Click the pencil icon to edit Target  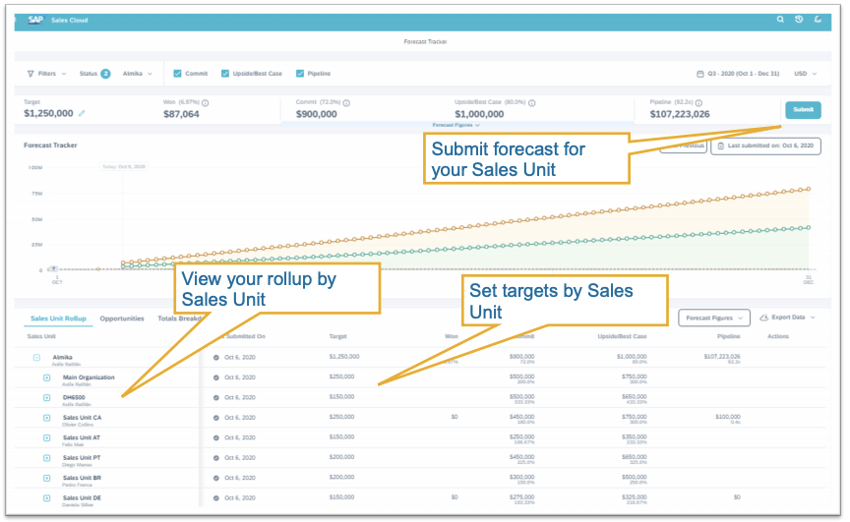click(82, 114)
